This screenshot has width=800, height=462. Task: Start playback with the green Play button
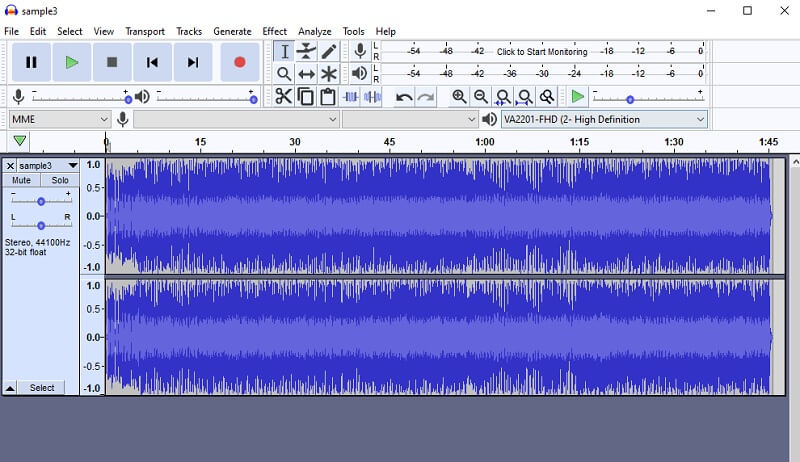tap(71, 62)
